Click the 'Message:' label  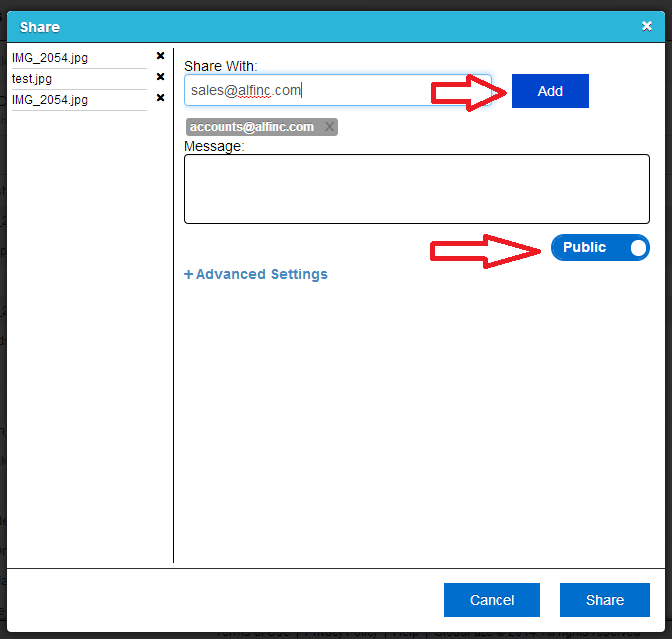[x=214, y=146]
